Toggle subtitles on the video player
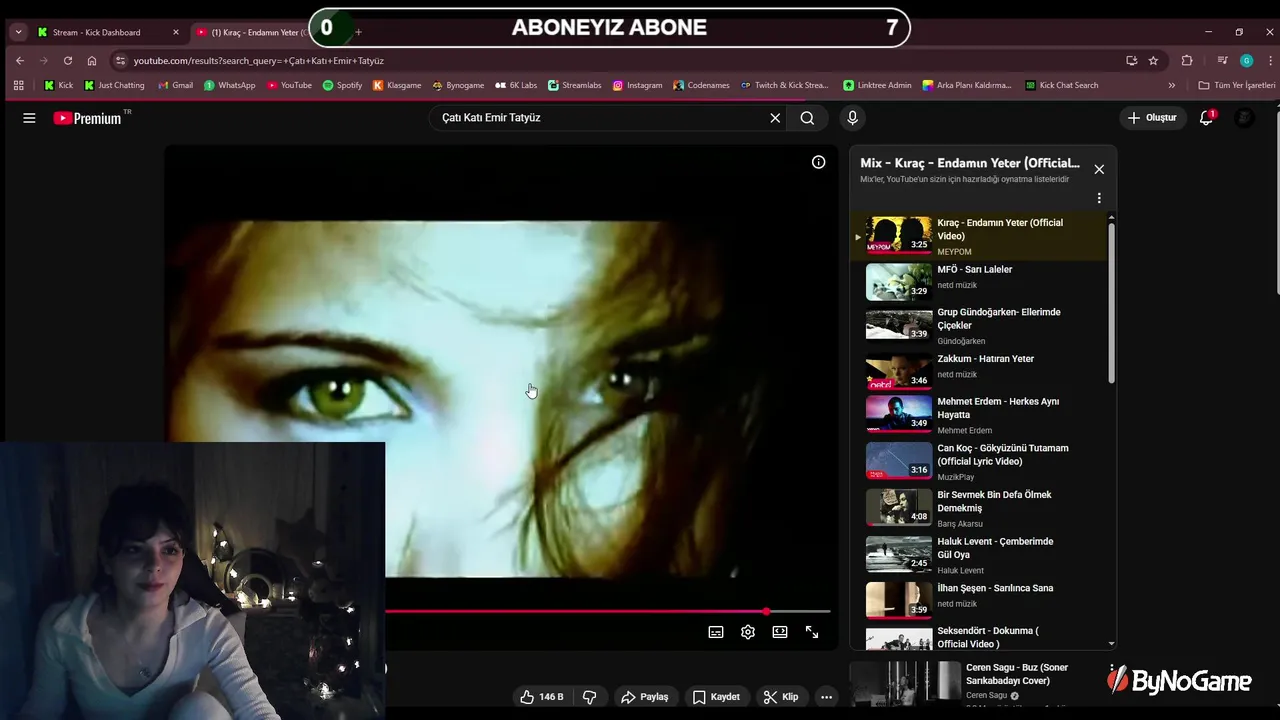Image resolution: width=1280 pixels, height=720 pixels. [716, 632]
